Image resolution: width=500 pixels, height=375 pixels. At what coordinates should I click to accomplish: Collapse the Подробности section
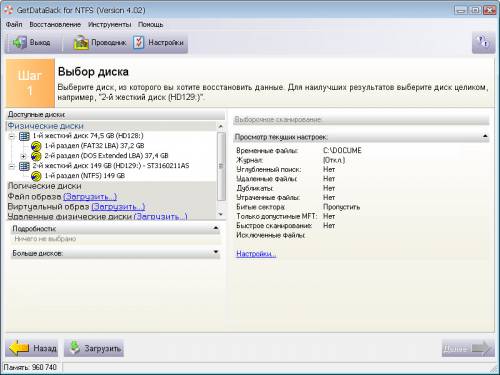(216, 228)
